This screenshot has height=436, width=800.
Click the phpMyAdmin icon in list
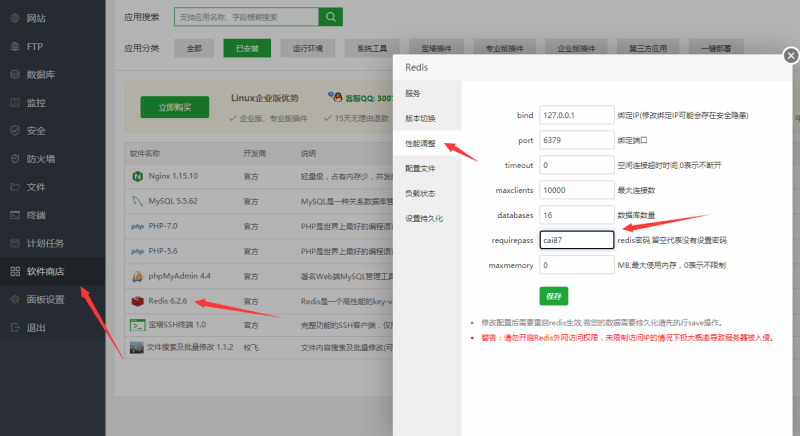(137, 276)
